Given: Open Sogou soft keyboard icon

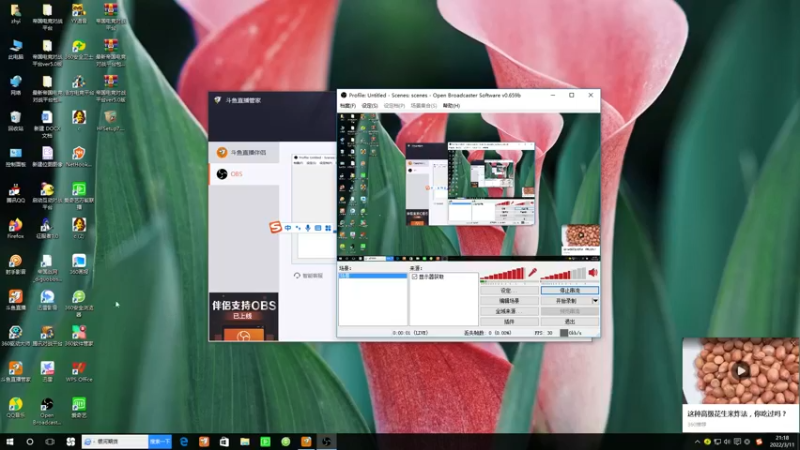Looking at the screenshot, I should pos(318,228).
